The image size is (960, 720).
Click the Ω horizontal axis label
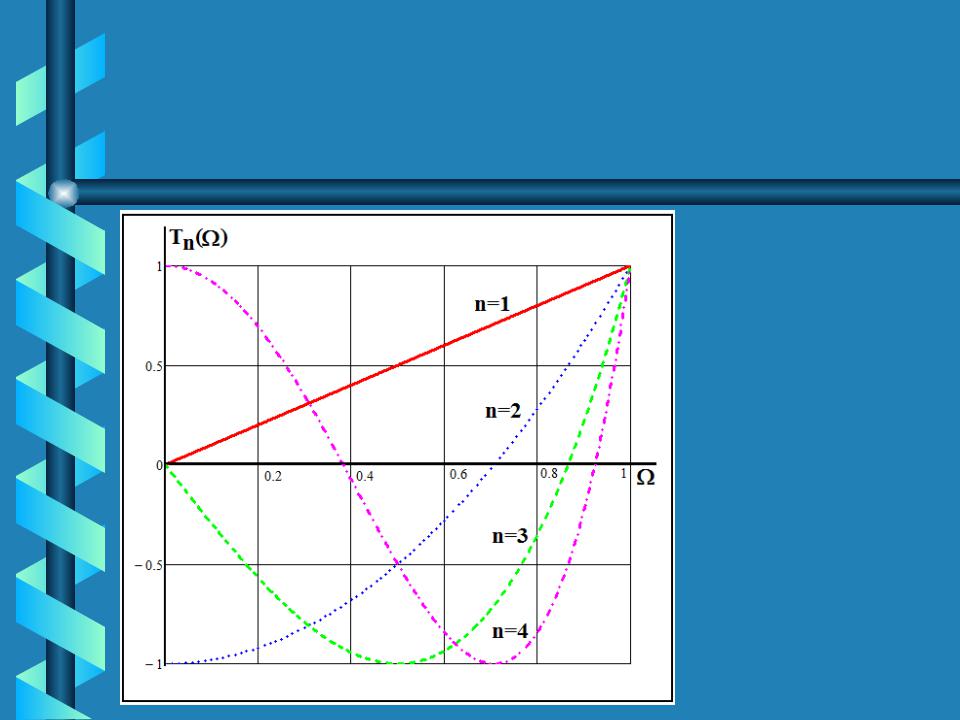coord(645,477)
